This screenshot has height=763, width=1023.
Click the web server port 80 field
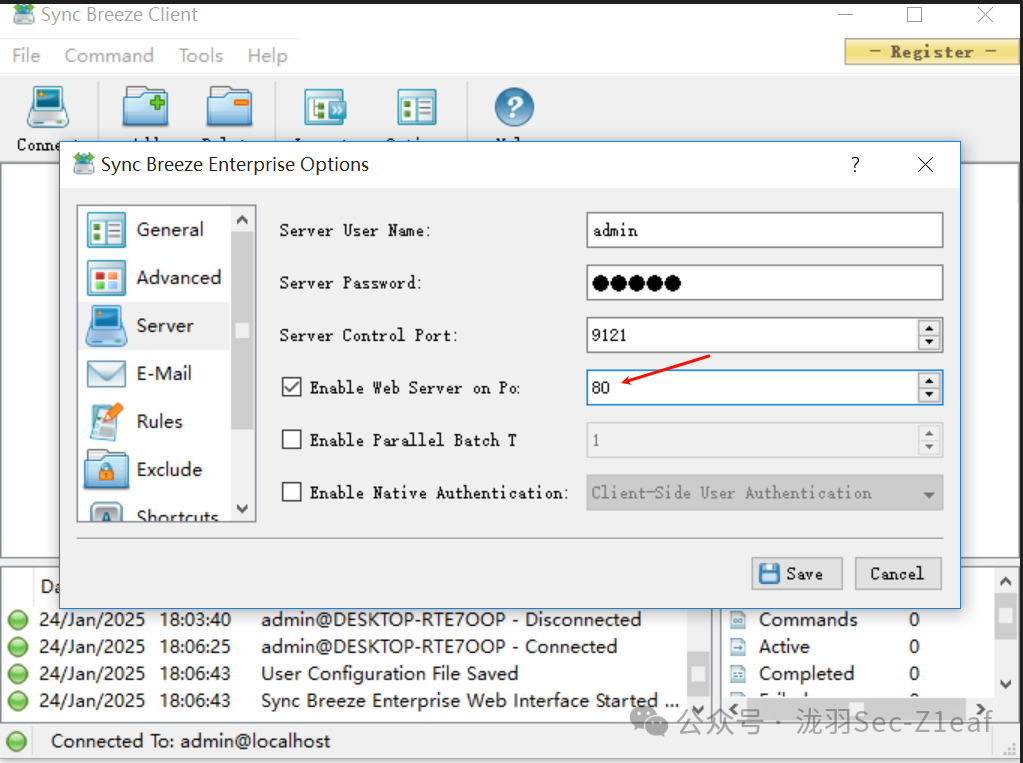(752, 387)
